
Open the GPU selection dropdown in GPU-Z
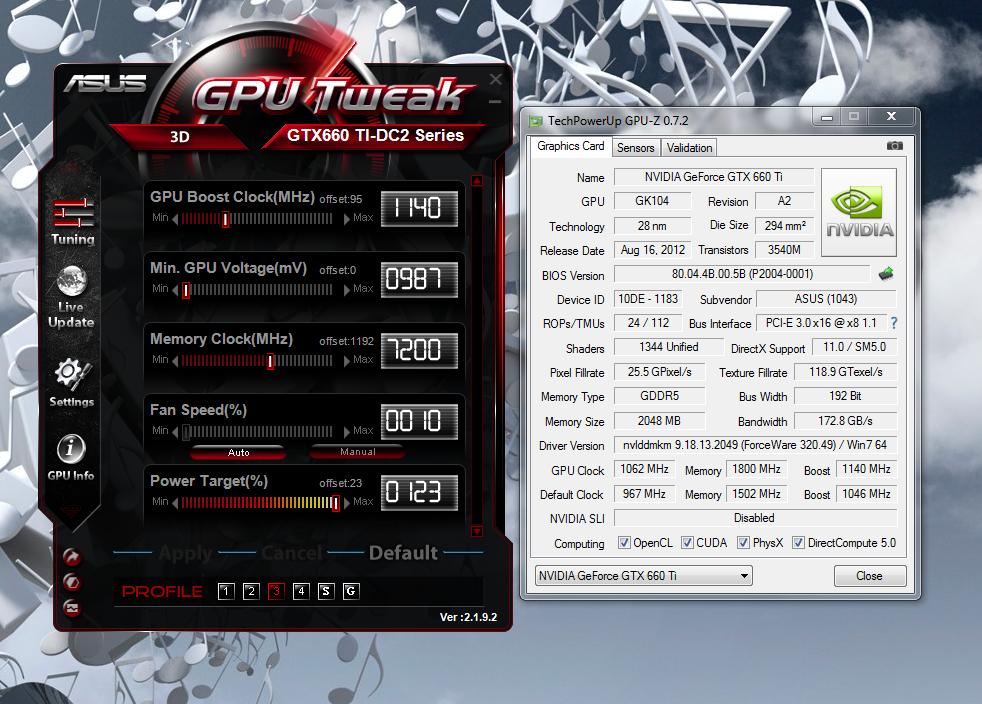point(644,576)
